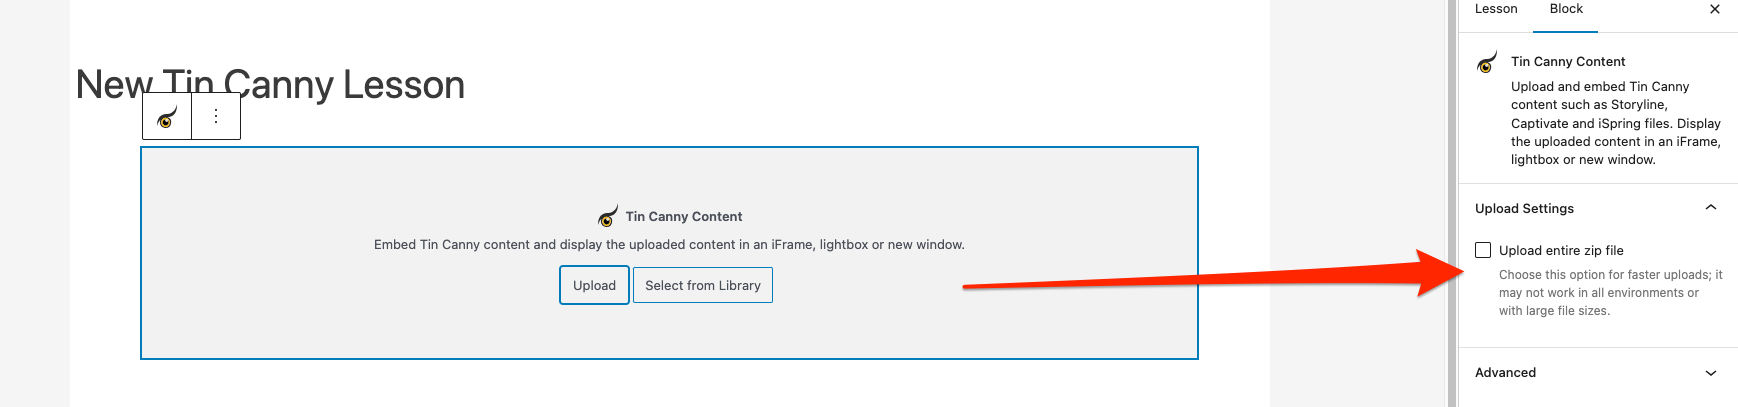Click the block's "Embed Tin Canny content" description text
1738x407 pixels.
(x=669, y=245)
